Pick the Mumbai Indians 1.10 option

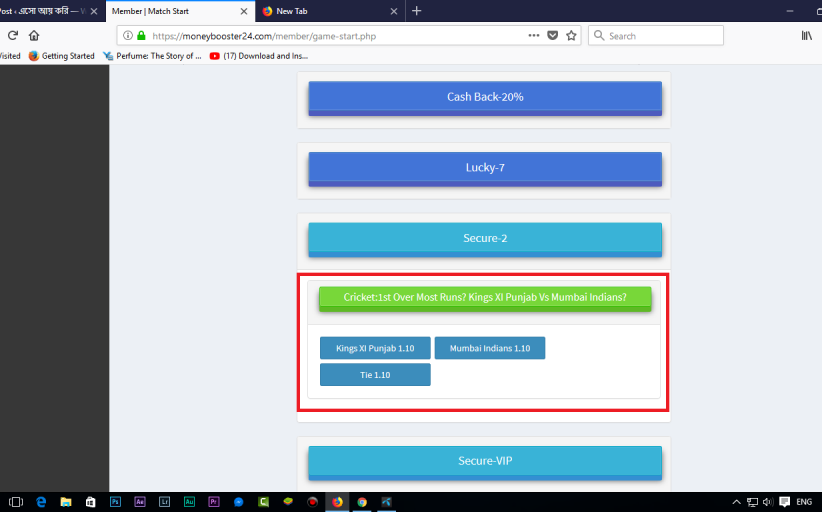point(489,348)
